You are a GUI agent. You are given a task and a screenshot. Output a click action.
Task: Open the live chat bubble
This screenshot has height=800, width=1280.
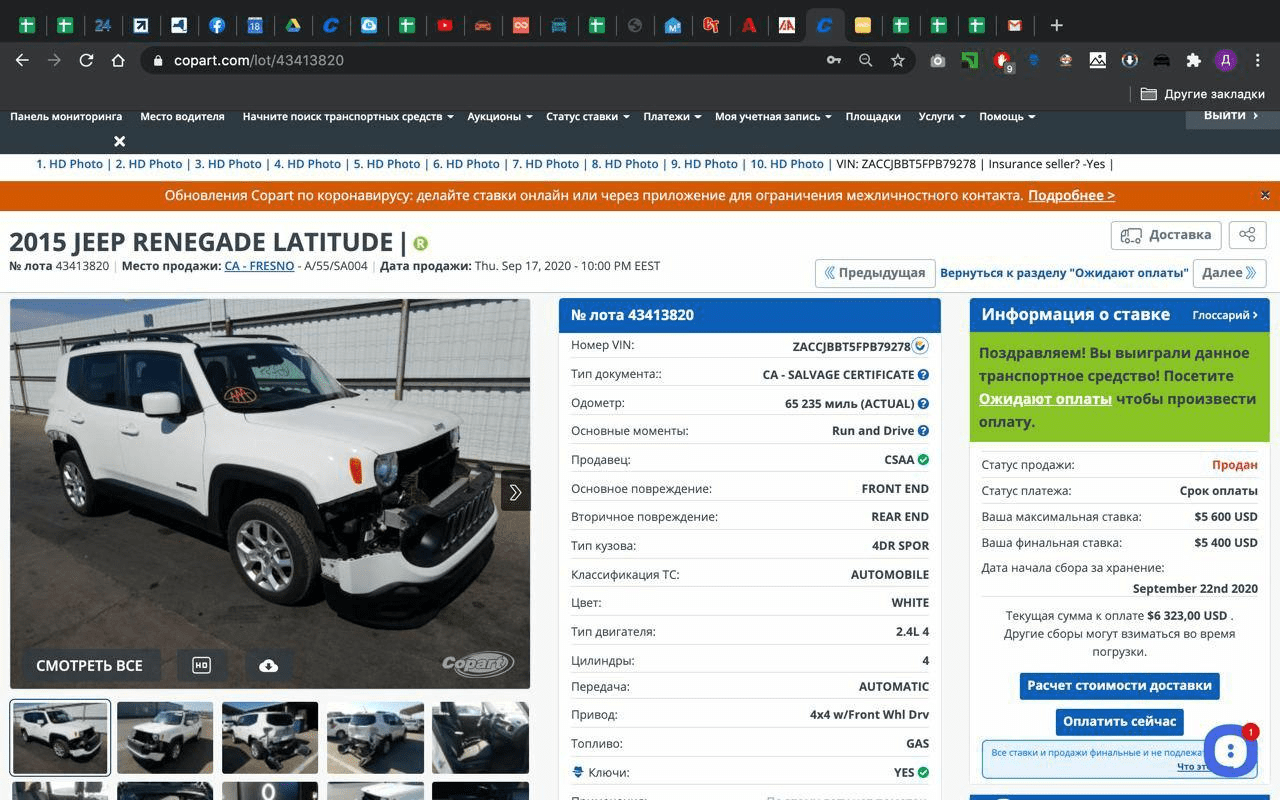coord(1230,751)
